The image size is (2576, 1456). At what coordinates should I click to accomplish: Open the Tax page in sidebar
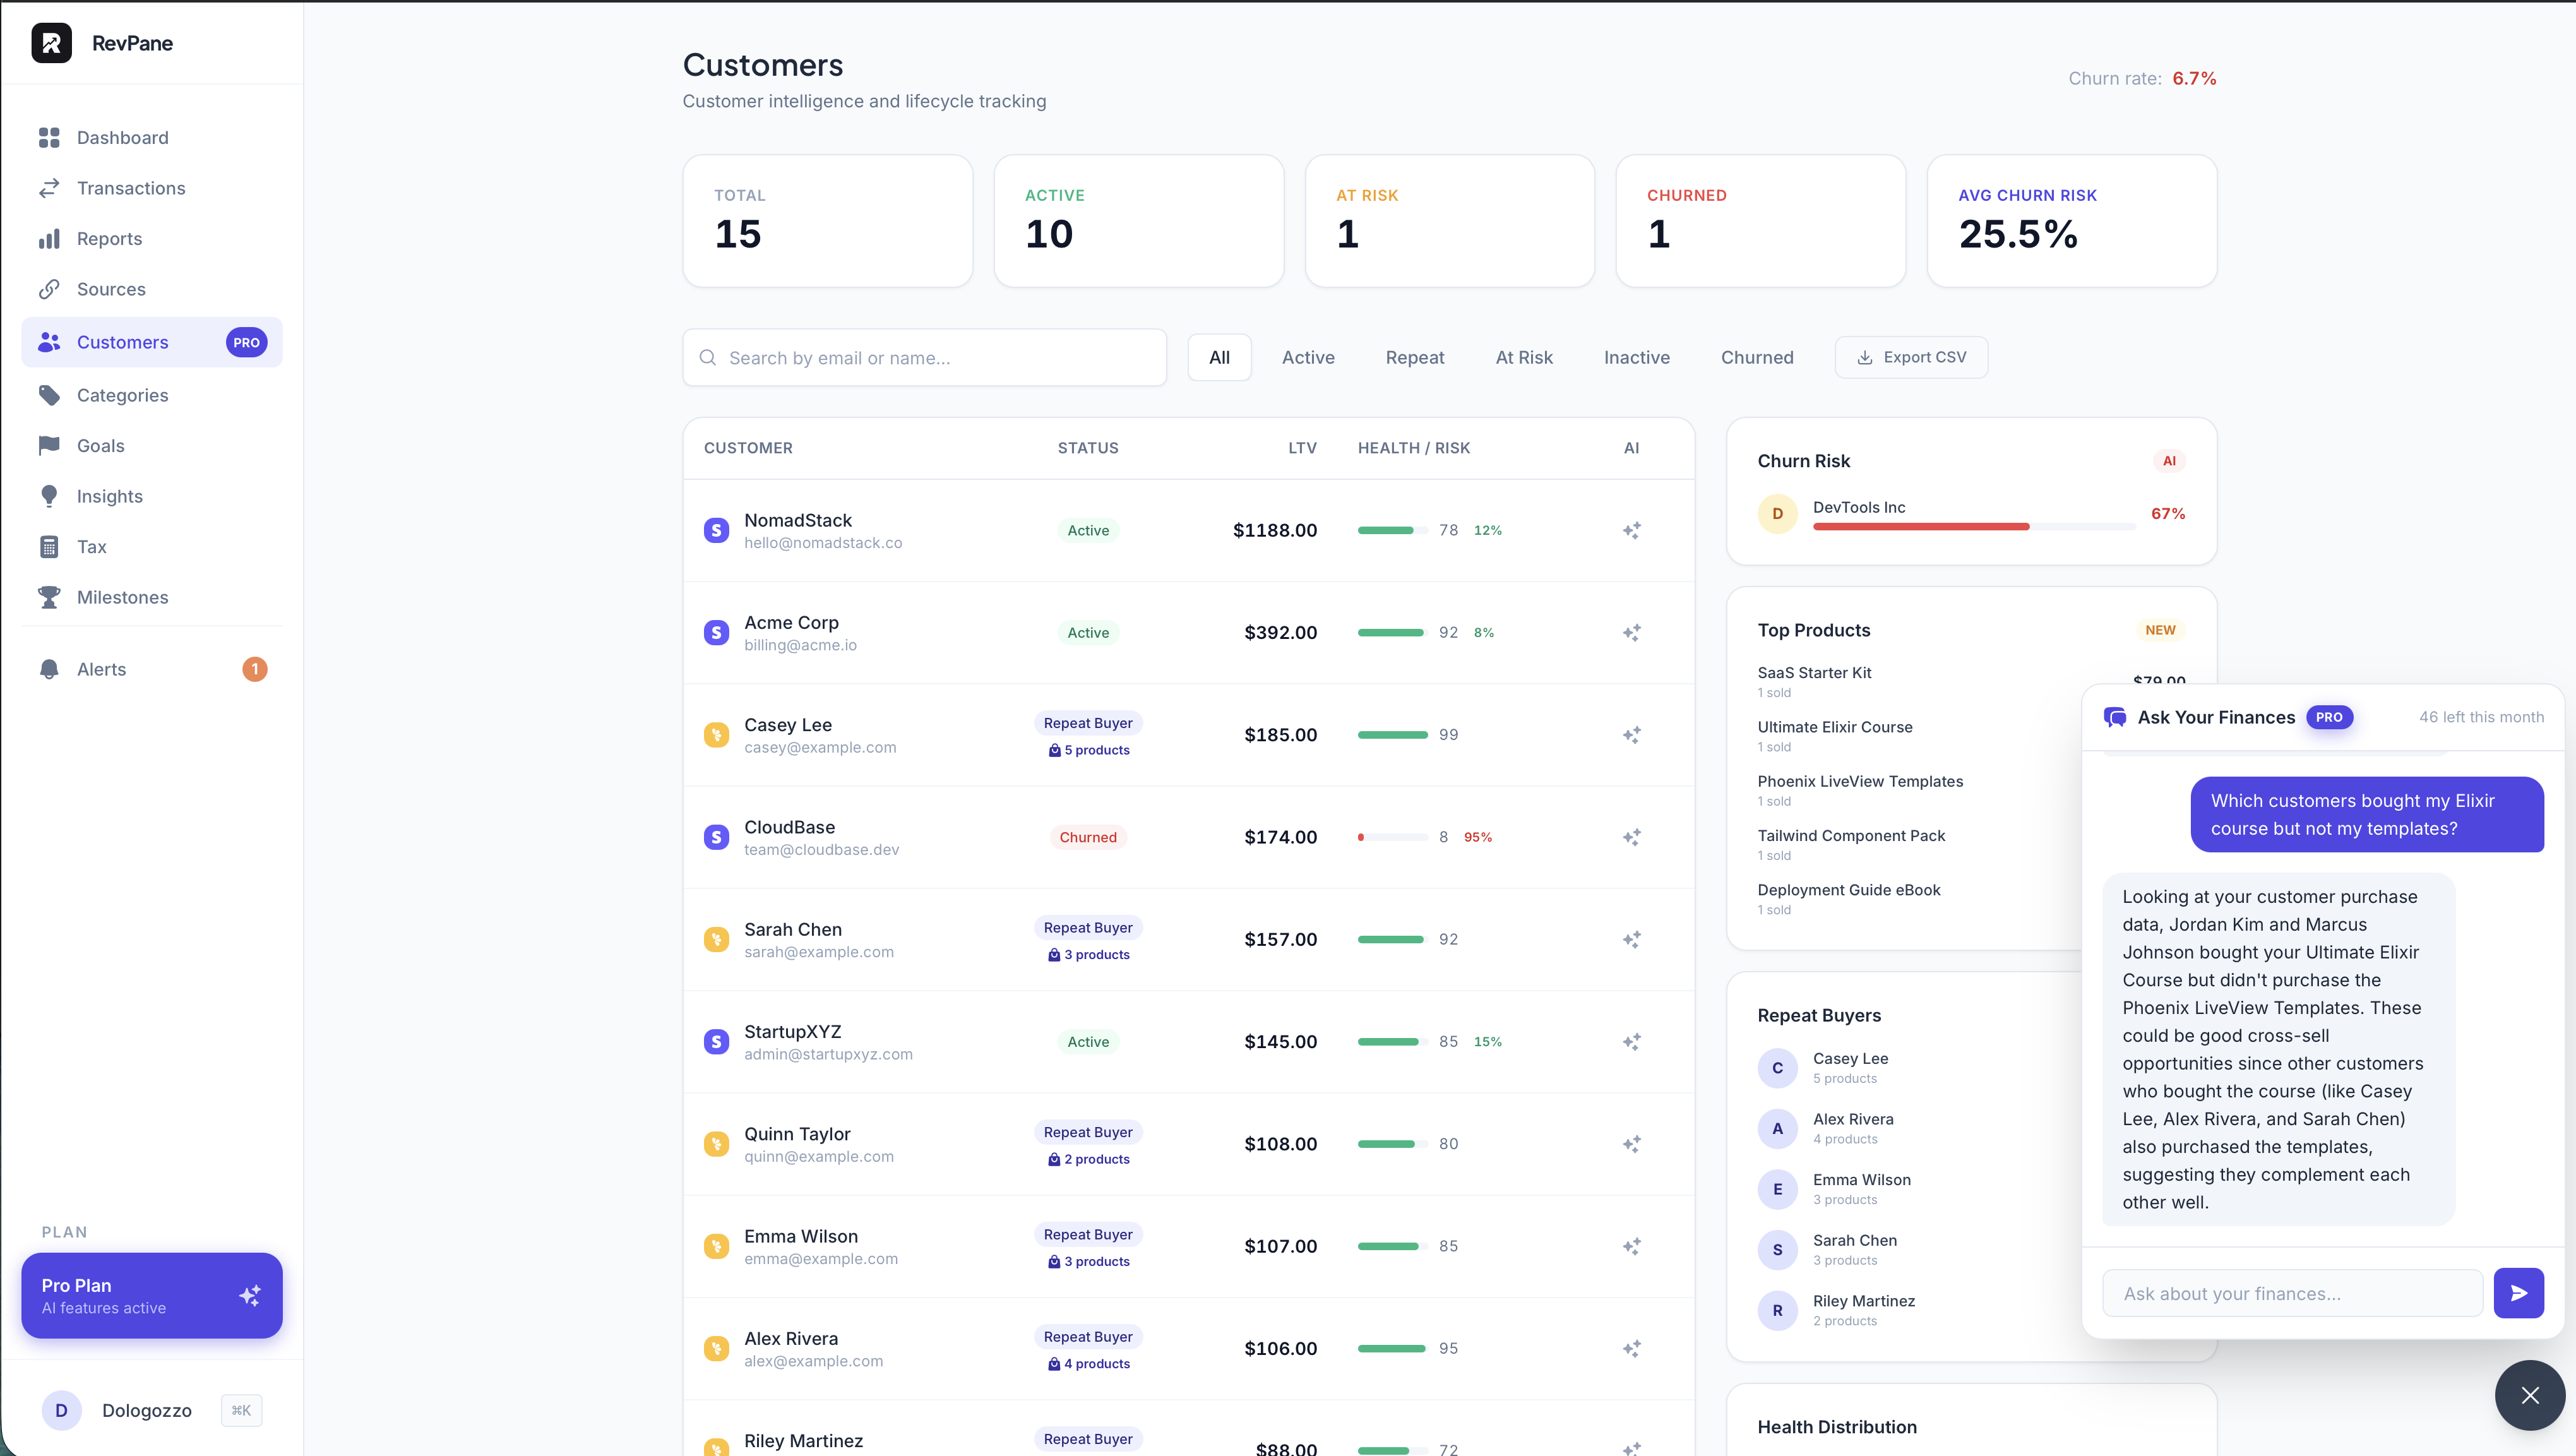tap(91, 547)
